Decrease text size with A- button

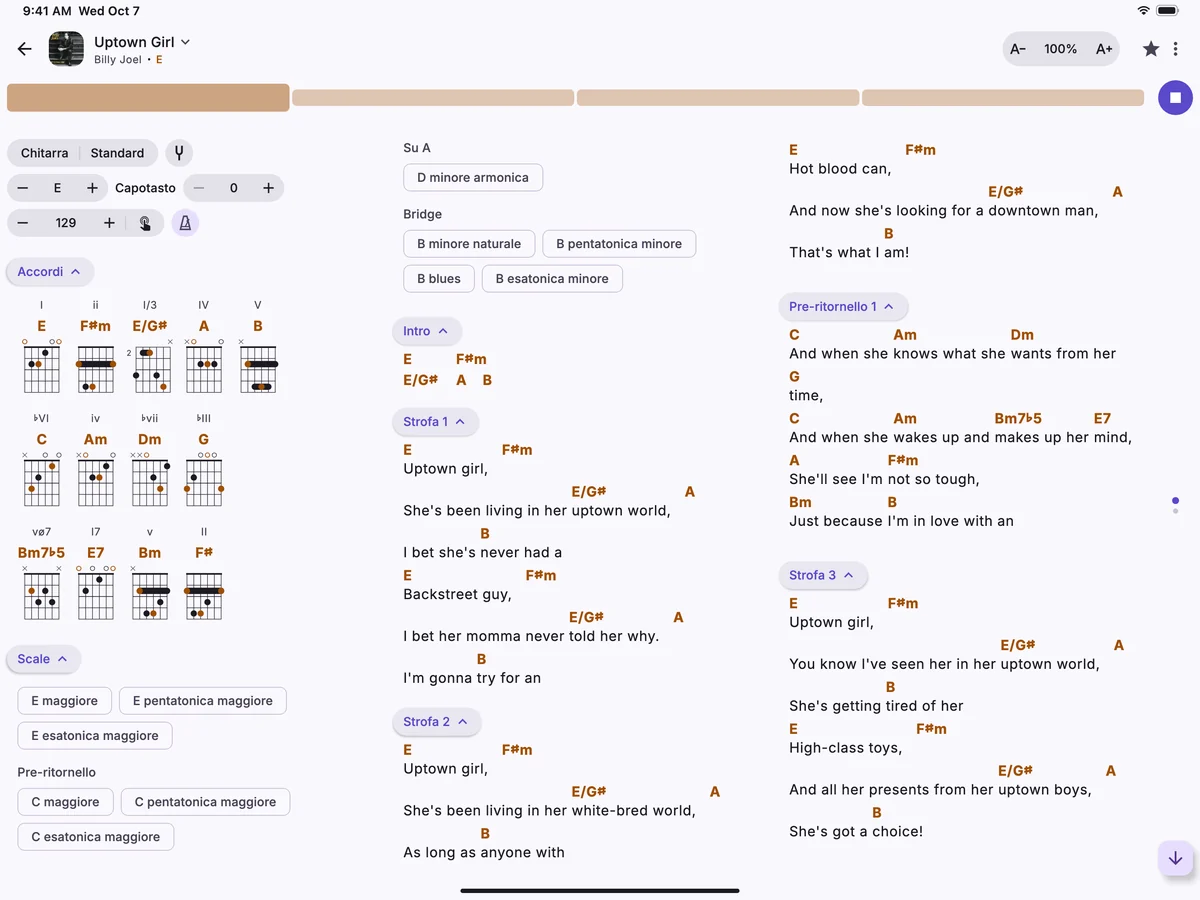(x=1018, y=49)
